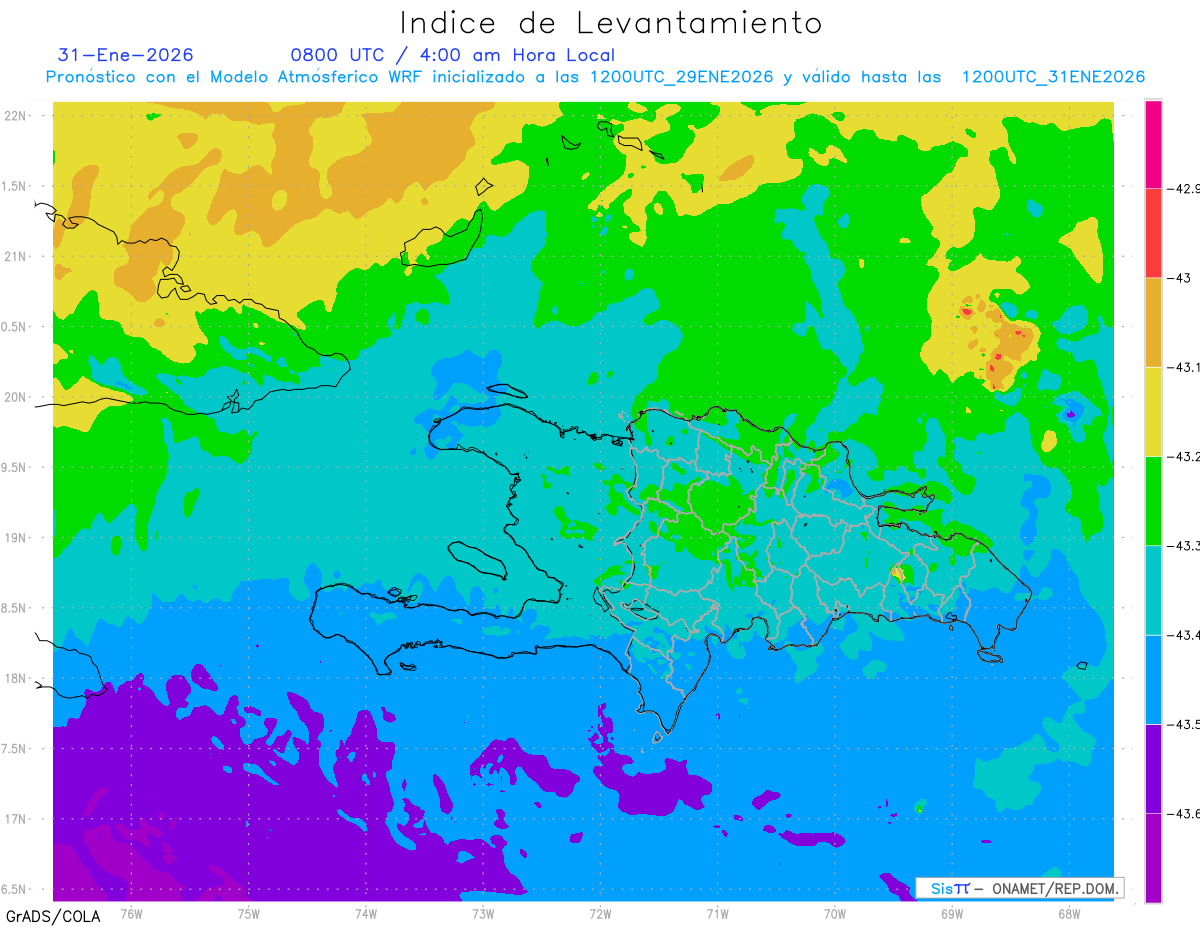
Task: Click the '69W' longitude label
Action: [x=952, y=913]
